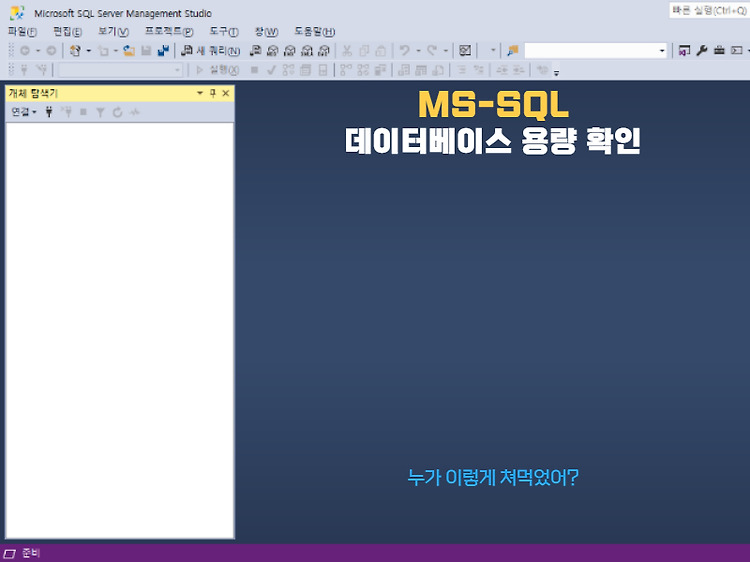Click the Find in Files icon
The height and width of the screenshot is (562, 750).
(513, 50)
